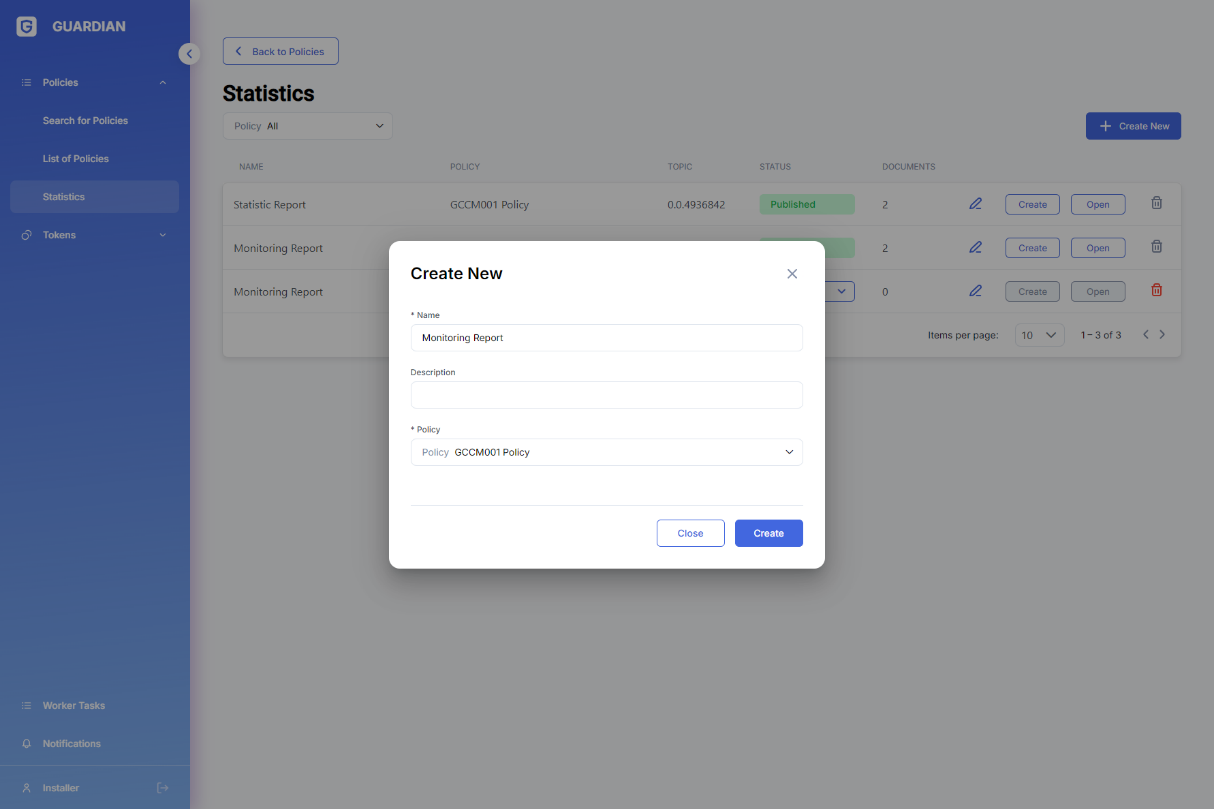Open the Policy dropdown in the dialog
This screenshot has width=1214, height=809.
point(606,452)
